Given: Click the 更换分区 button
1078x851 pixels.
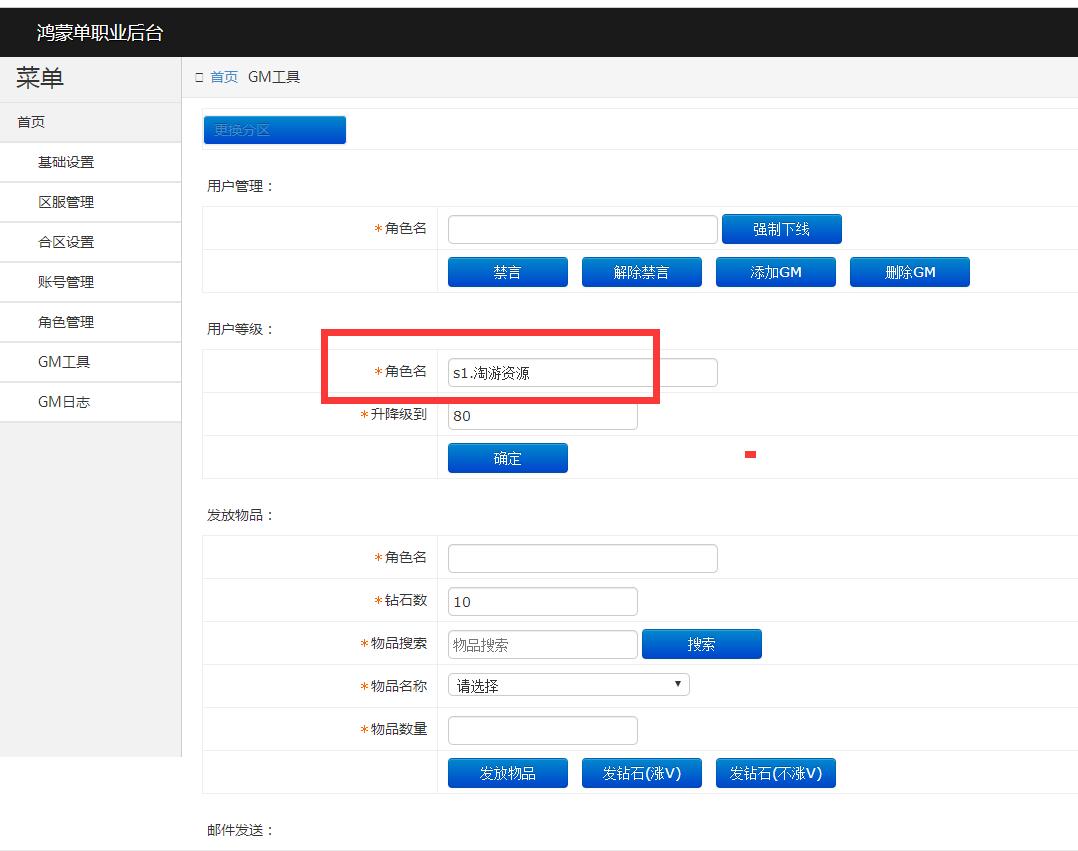Looking at the screenshot, I should (274, 130).
